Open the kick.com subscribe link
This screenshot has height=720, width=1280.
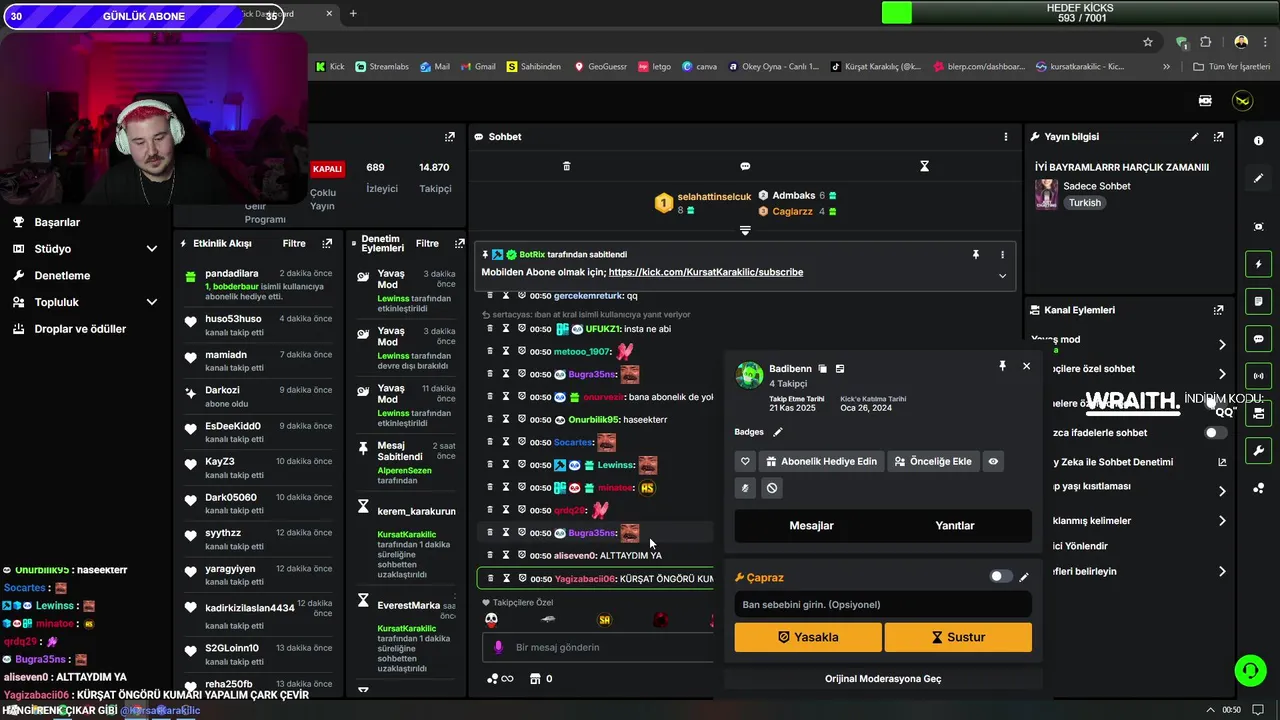[705, 272]
